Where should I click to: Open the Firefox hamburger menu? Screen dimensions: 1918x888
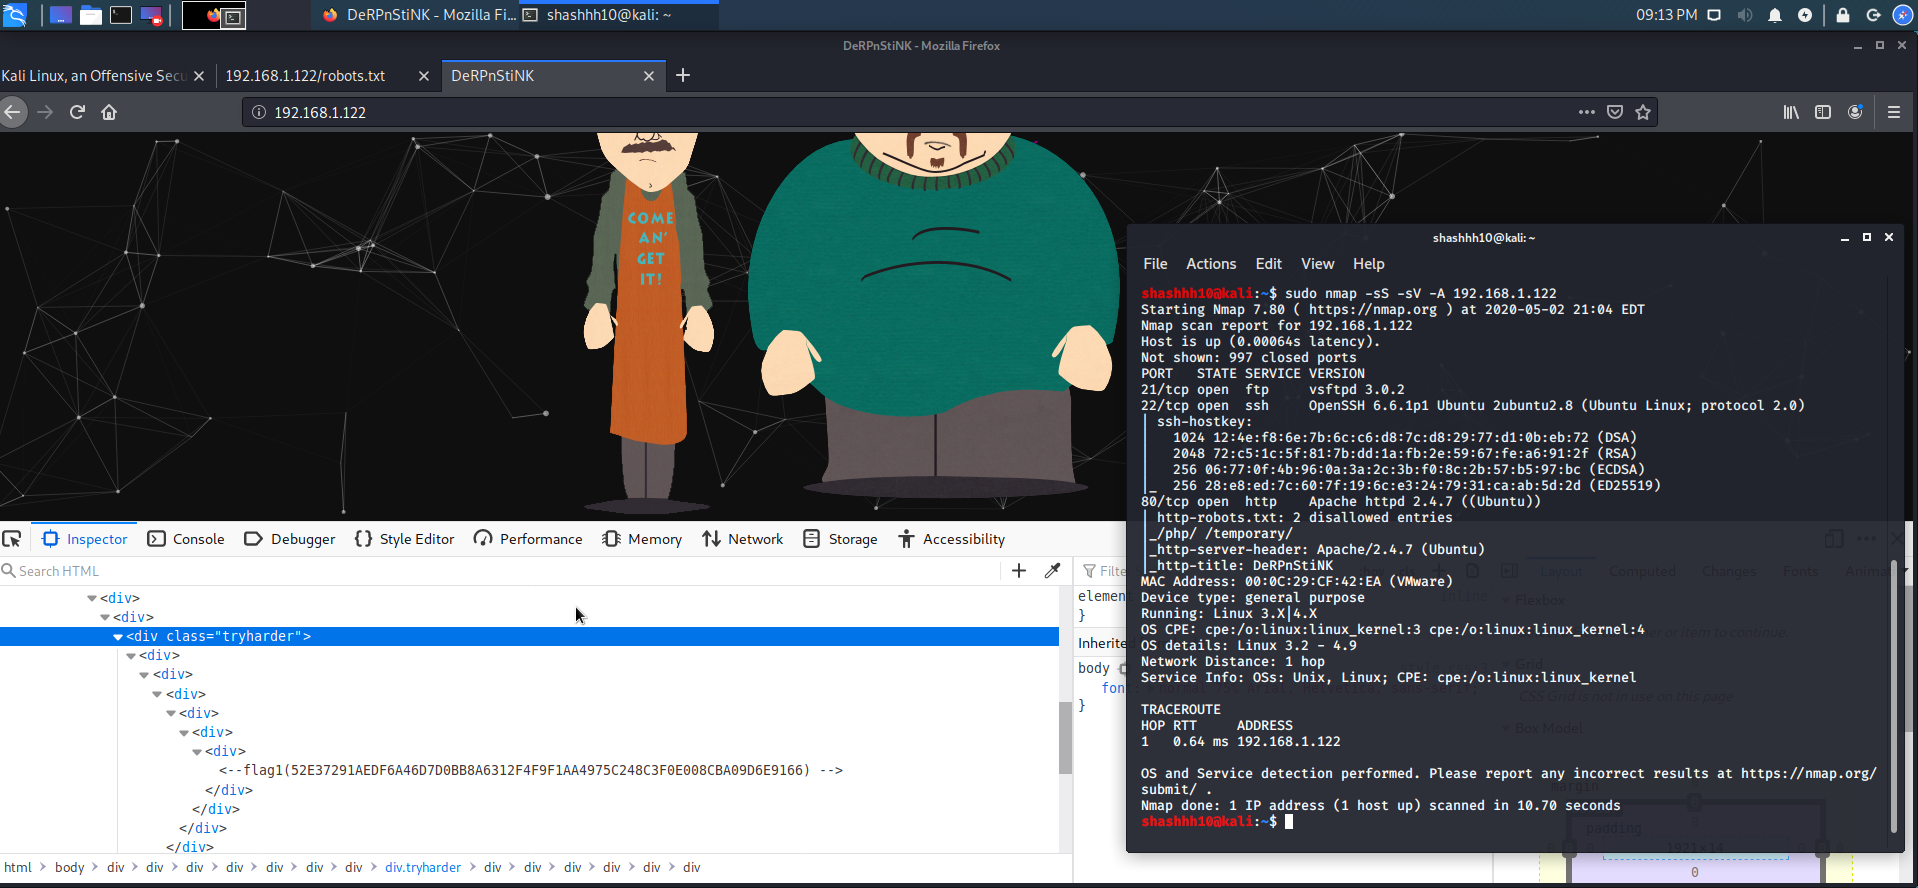click(x=1894, y=112)
